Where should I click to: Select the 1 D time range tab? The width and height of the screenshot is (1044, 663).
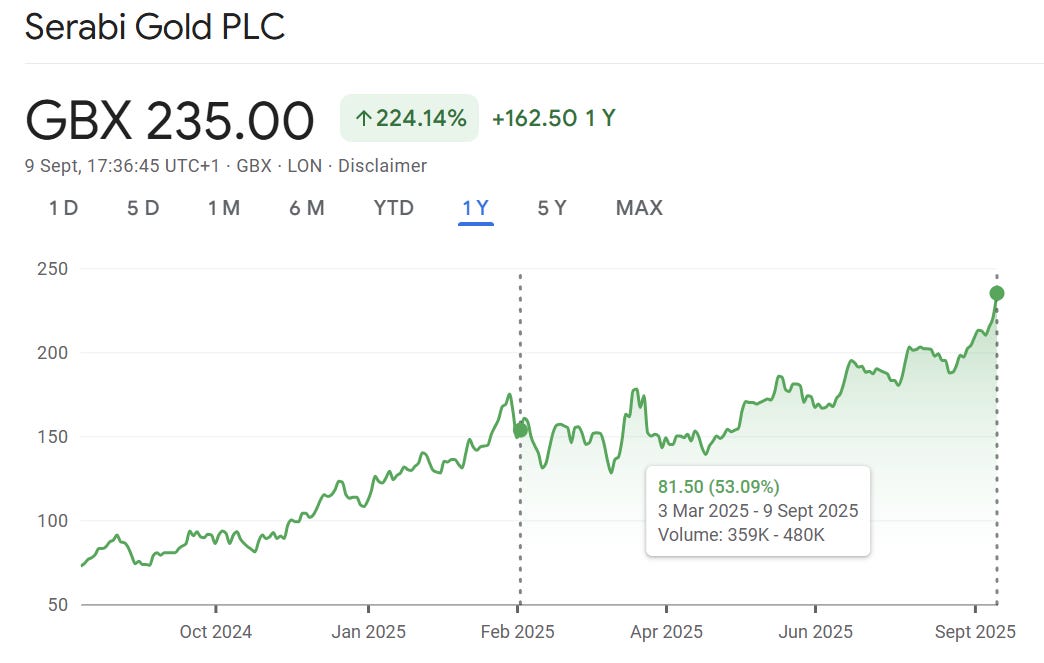63,208
